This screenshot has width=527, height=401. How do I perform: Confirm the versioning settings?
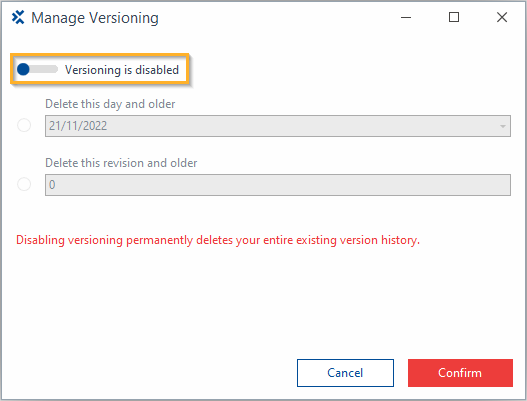coord(460,373)
